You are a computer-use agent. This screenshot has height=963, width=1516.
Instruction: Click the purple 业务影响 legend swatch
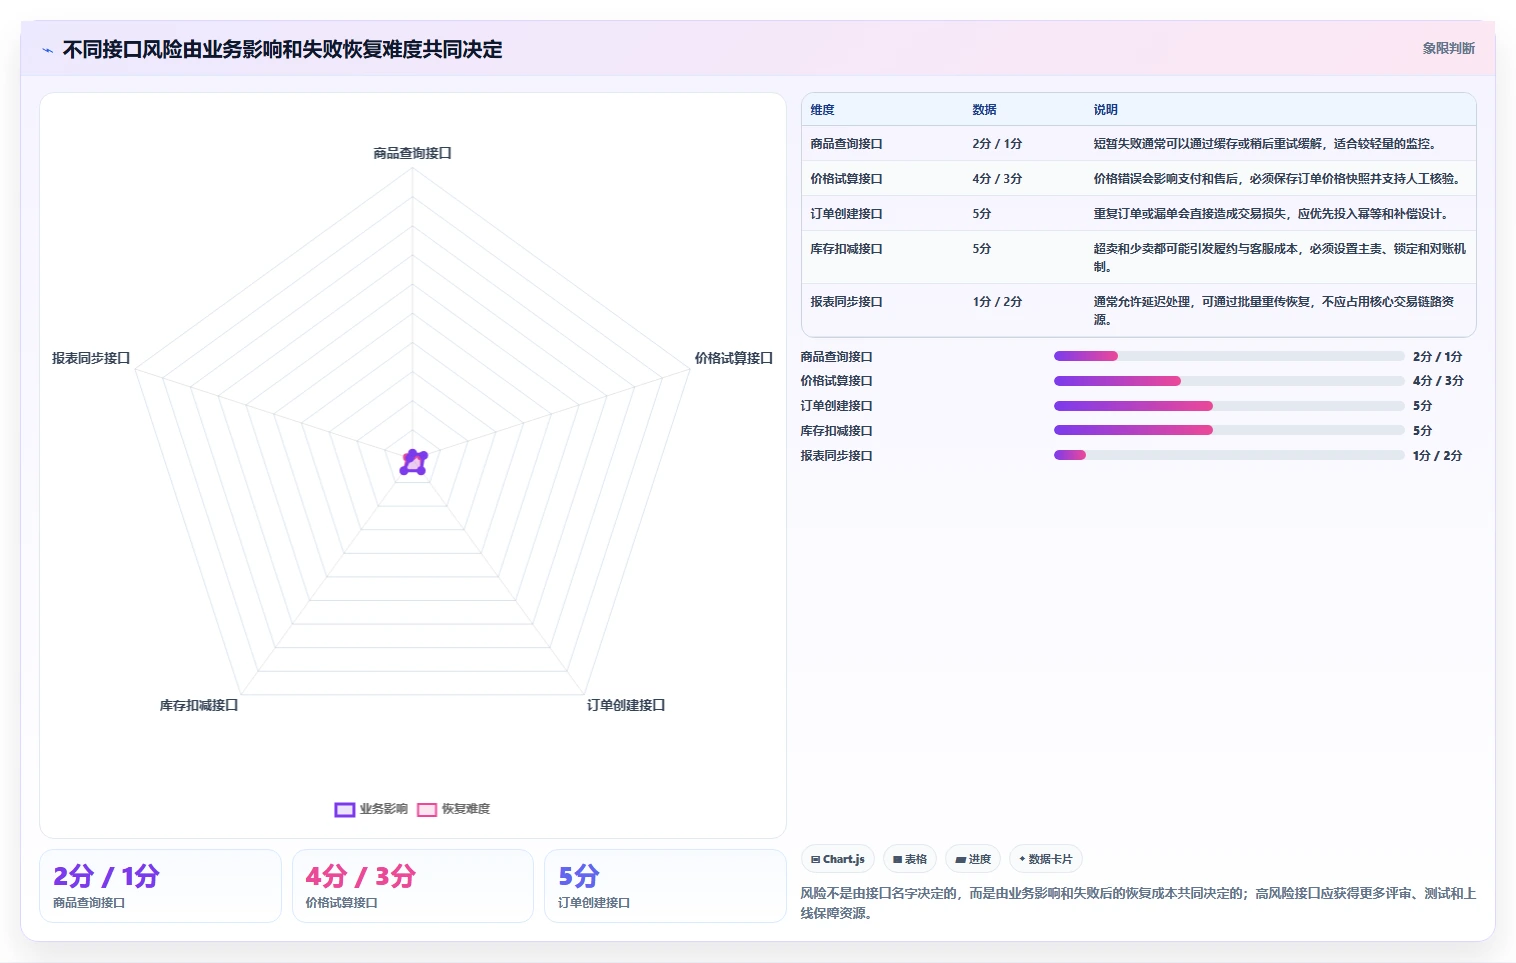345,809
